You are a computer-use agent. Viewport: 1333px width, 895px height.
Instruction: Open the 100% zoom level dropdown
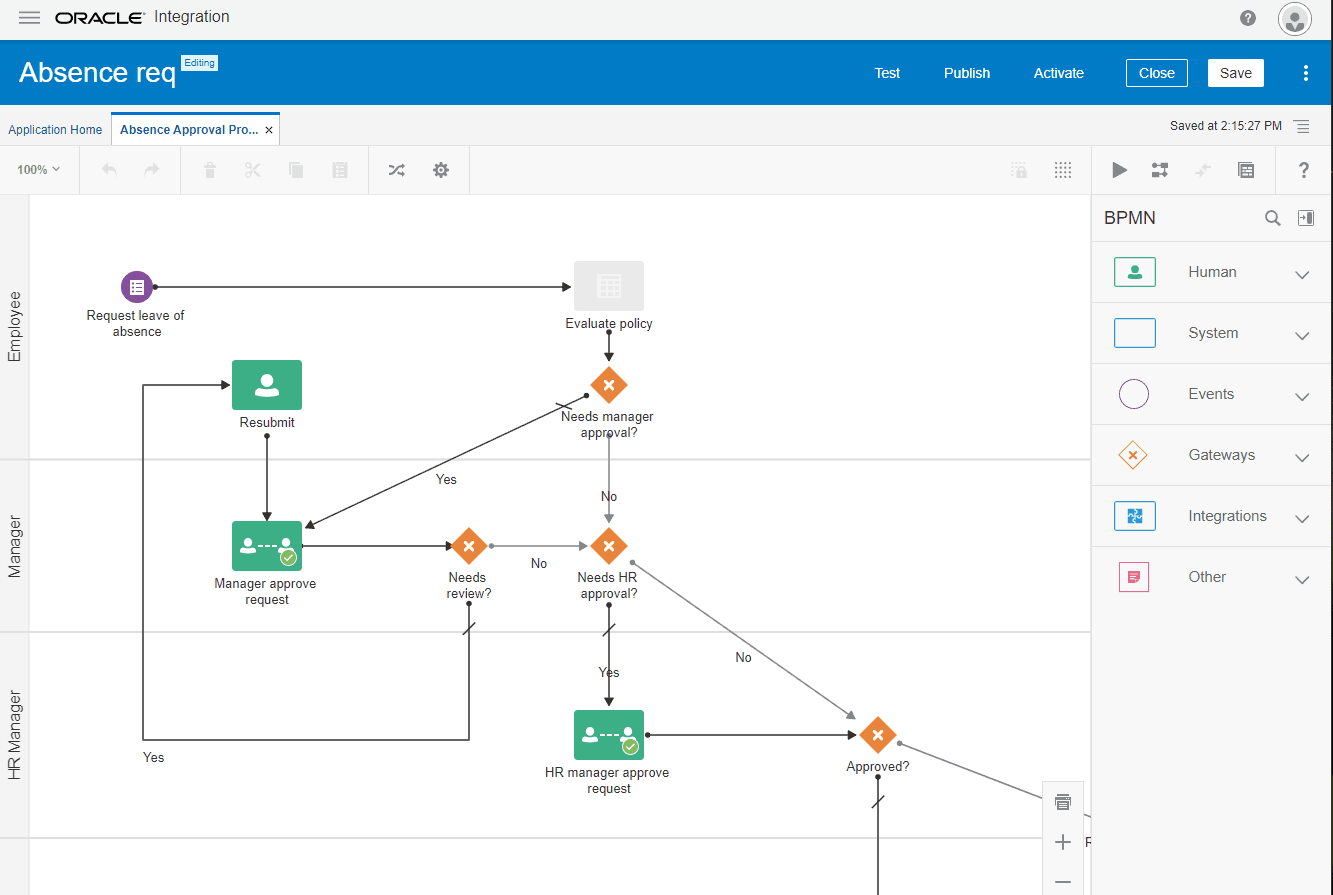38,170
